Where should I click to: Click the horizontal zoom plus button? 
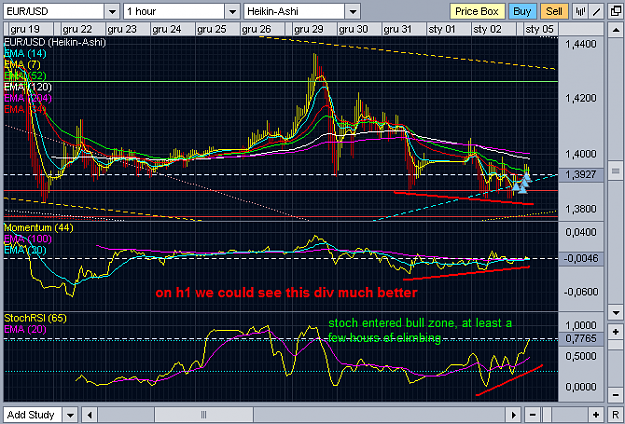click(596, 414)
